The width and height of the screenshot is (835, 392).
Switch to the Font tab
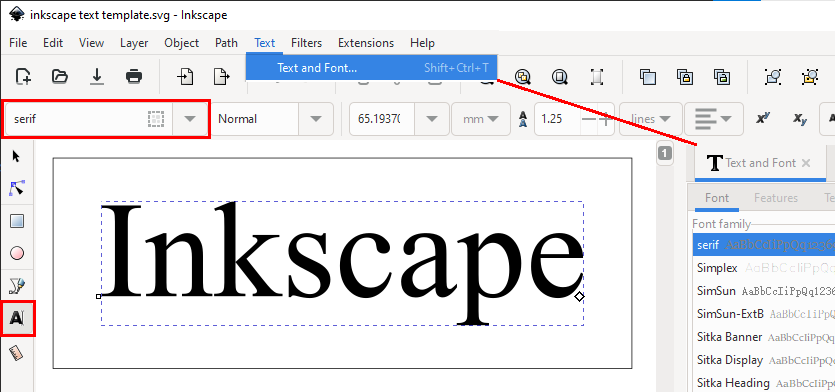point(717,198)
